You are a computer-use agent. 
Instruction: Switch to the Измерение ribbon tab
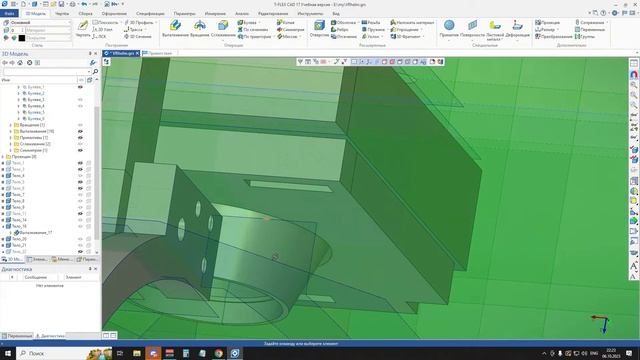[215, 13]
